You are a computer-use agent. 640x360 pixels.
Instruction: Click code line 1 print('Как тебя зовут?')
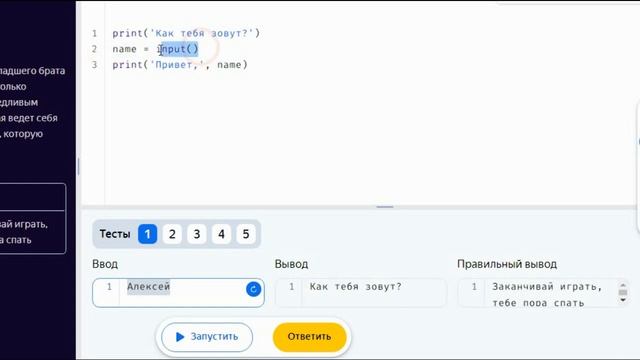coord(186,33)
